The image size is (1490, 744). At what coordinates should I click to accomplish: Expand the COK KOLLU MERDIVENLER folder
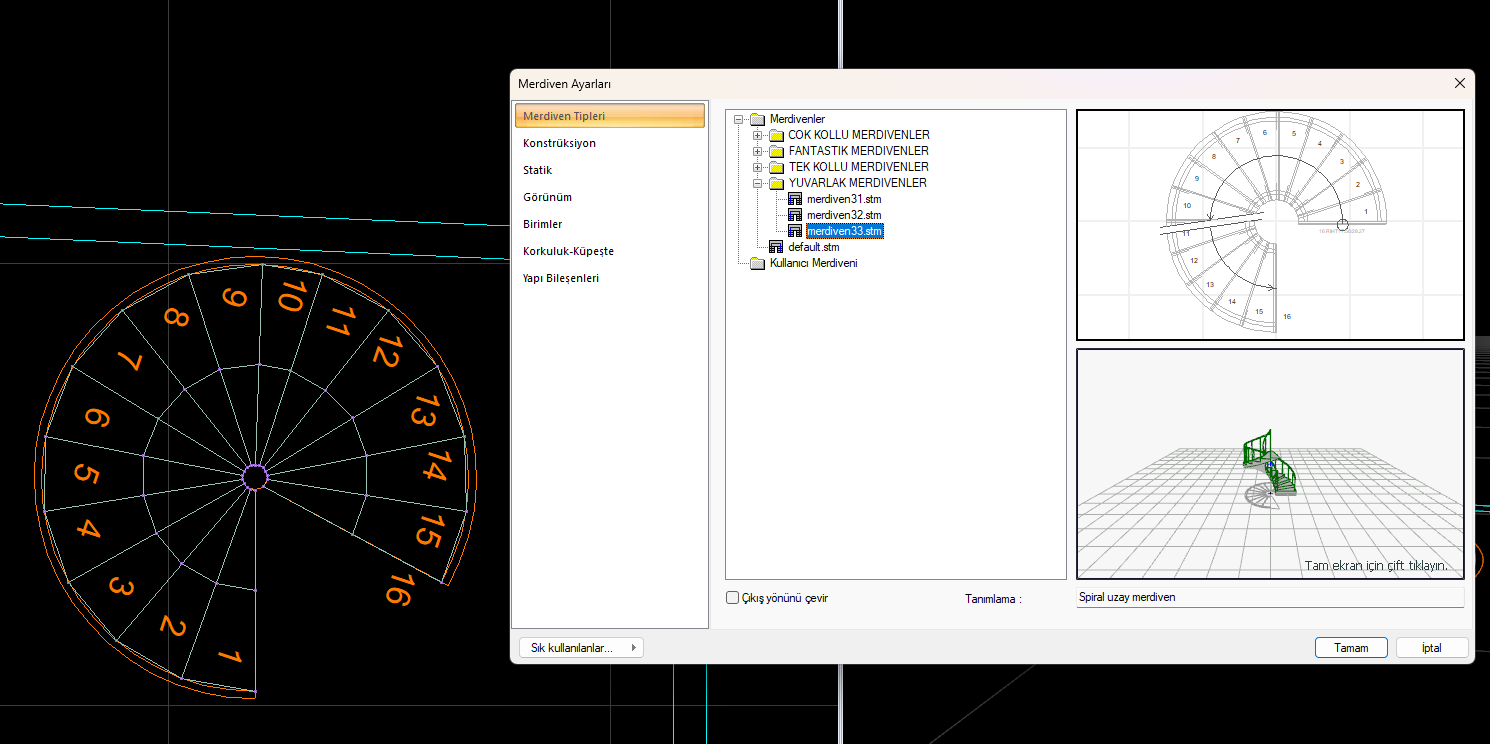758,135
